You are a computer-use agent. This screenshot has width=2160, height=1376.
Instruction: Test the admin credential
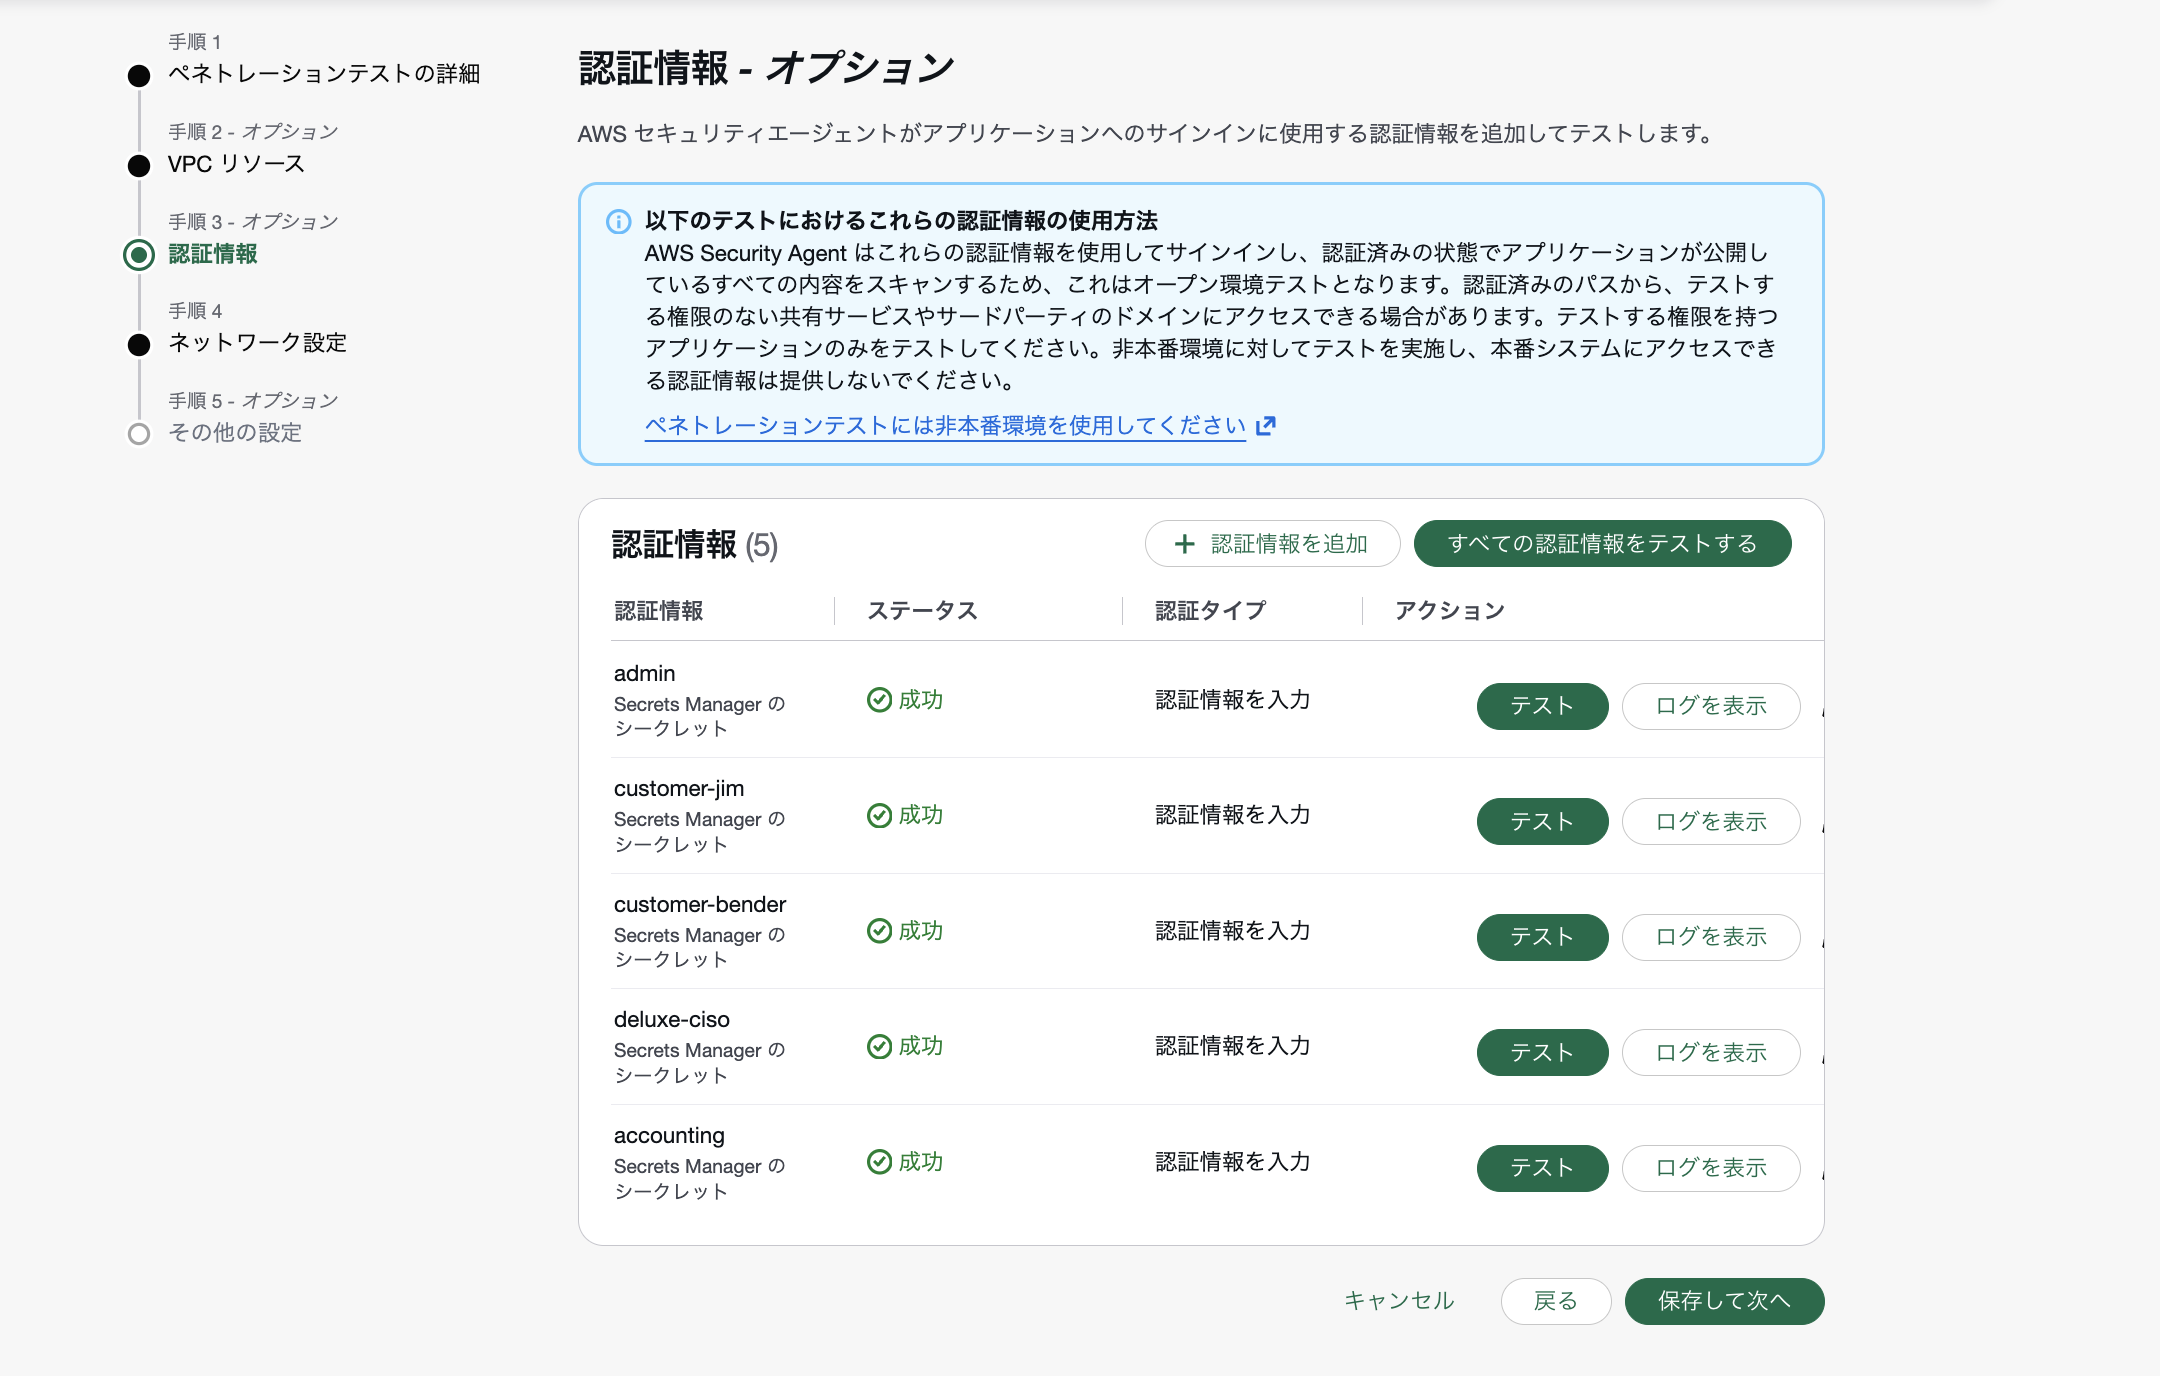pos(1542,706)
